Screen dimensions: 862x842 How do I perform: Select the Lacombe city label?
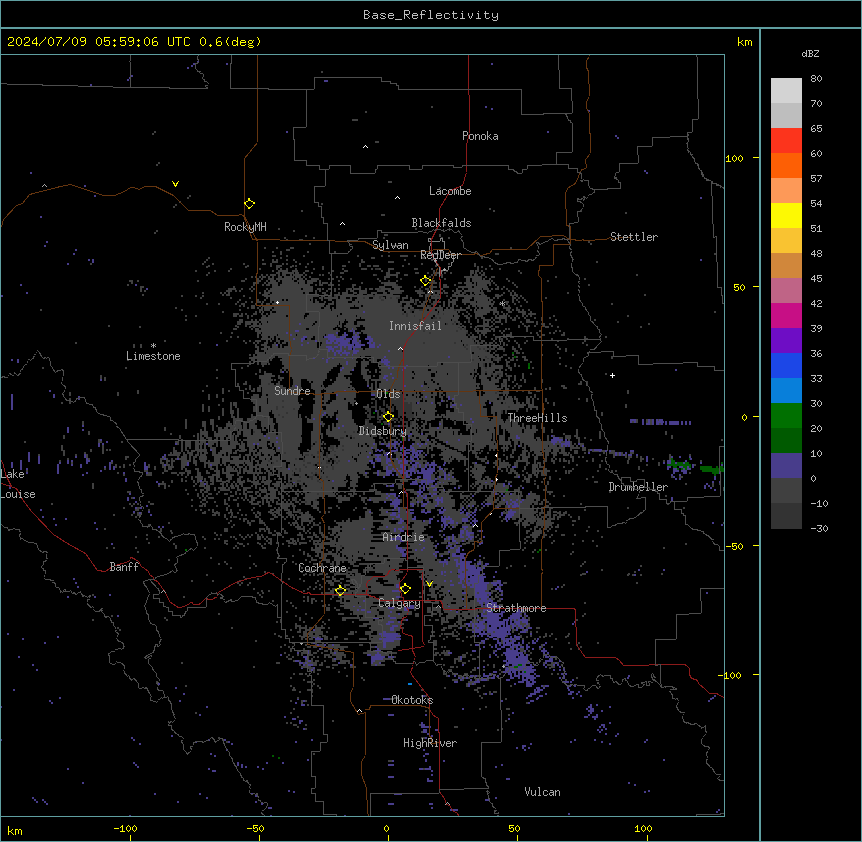[450, 191]
